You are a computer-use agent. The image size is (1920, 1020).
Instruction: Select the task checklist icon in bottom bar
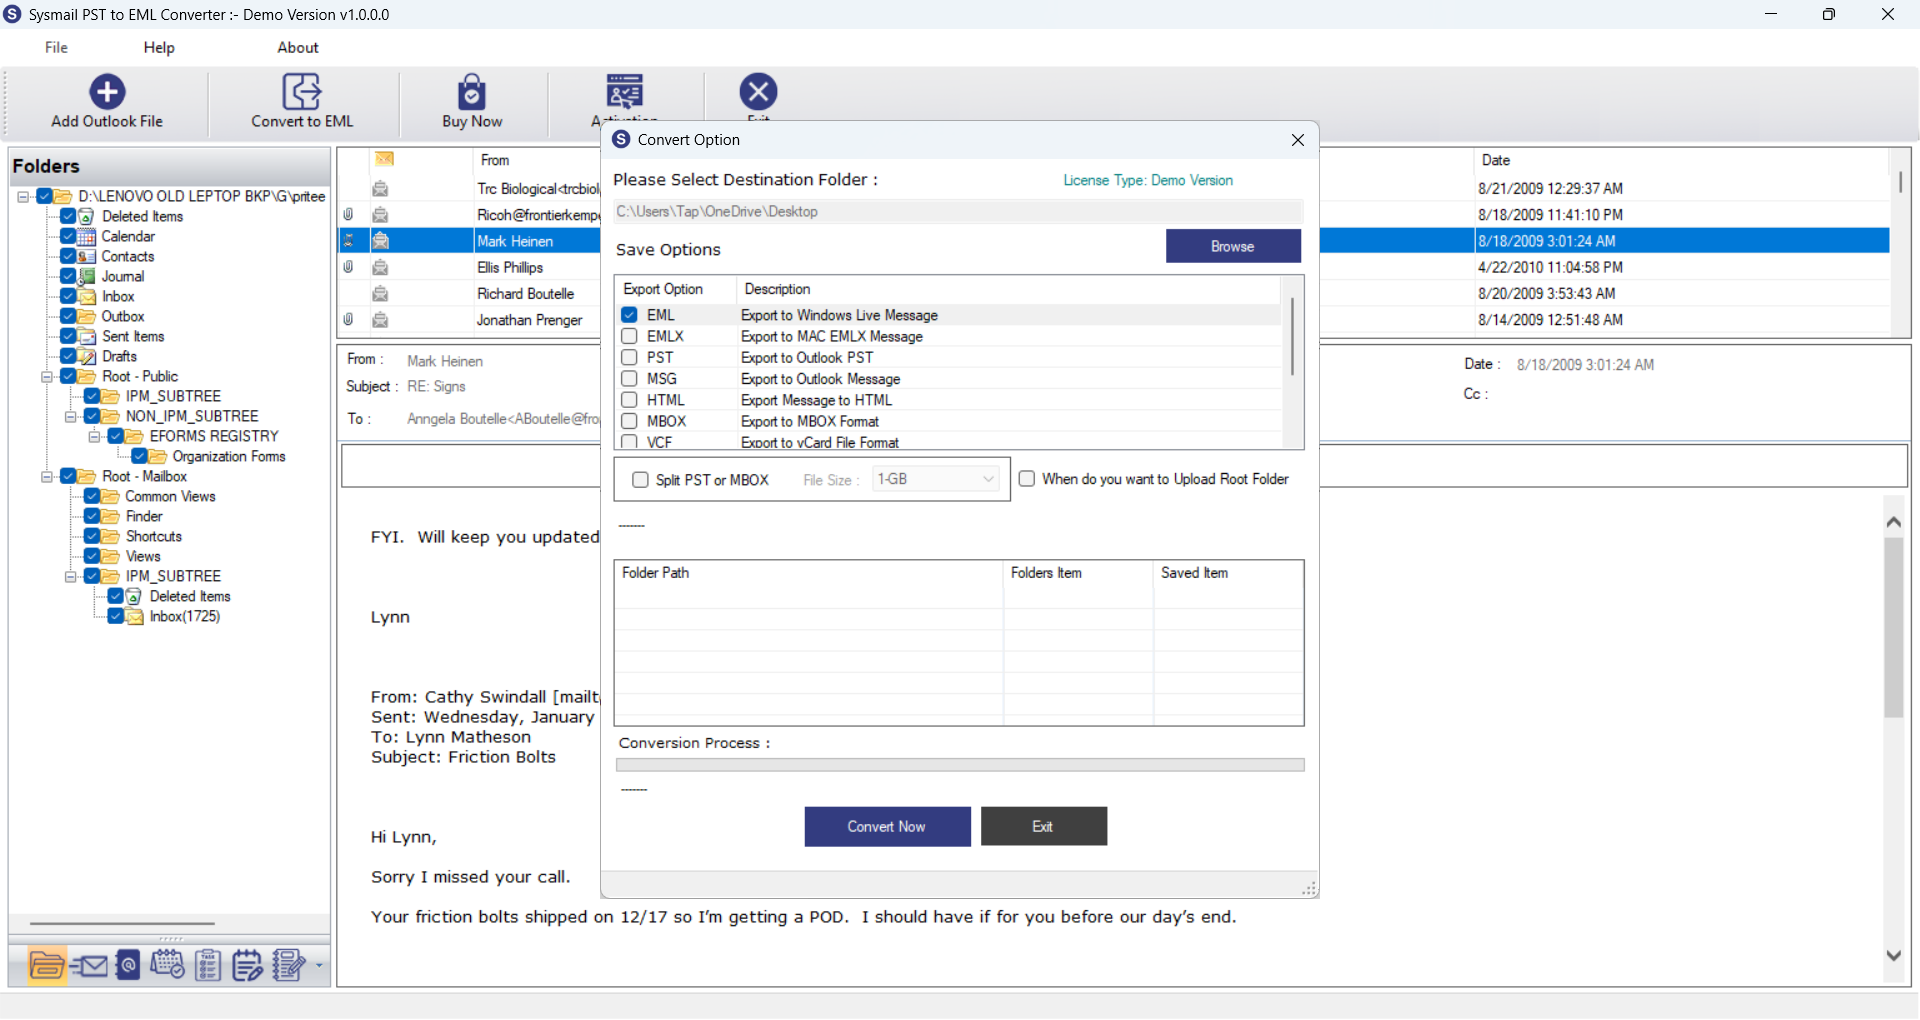click(x=208, y=965)
